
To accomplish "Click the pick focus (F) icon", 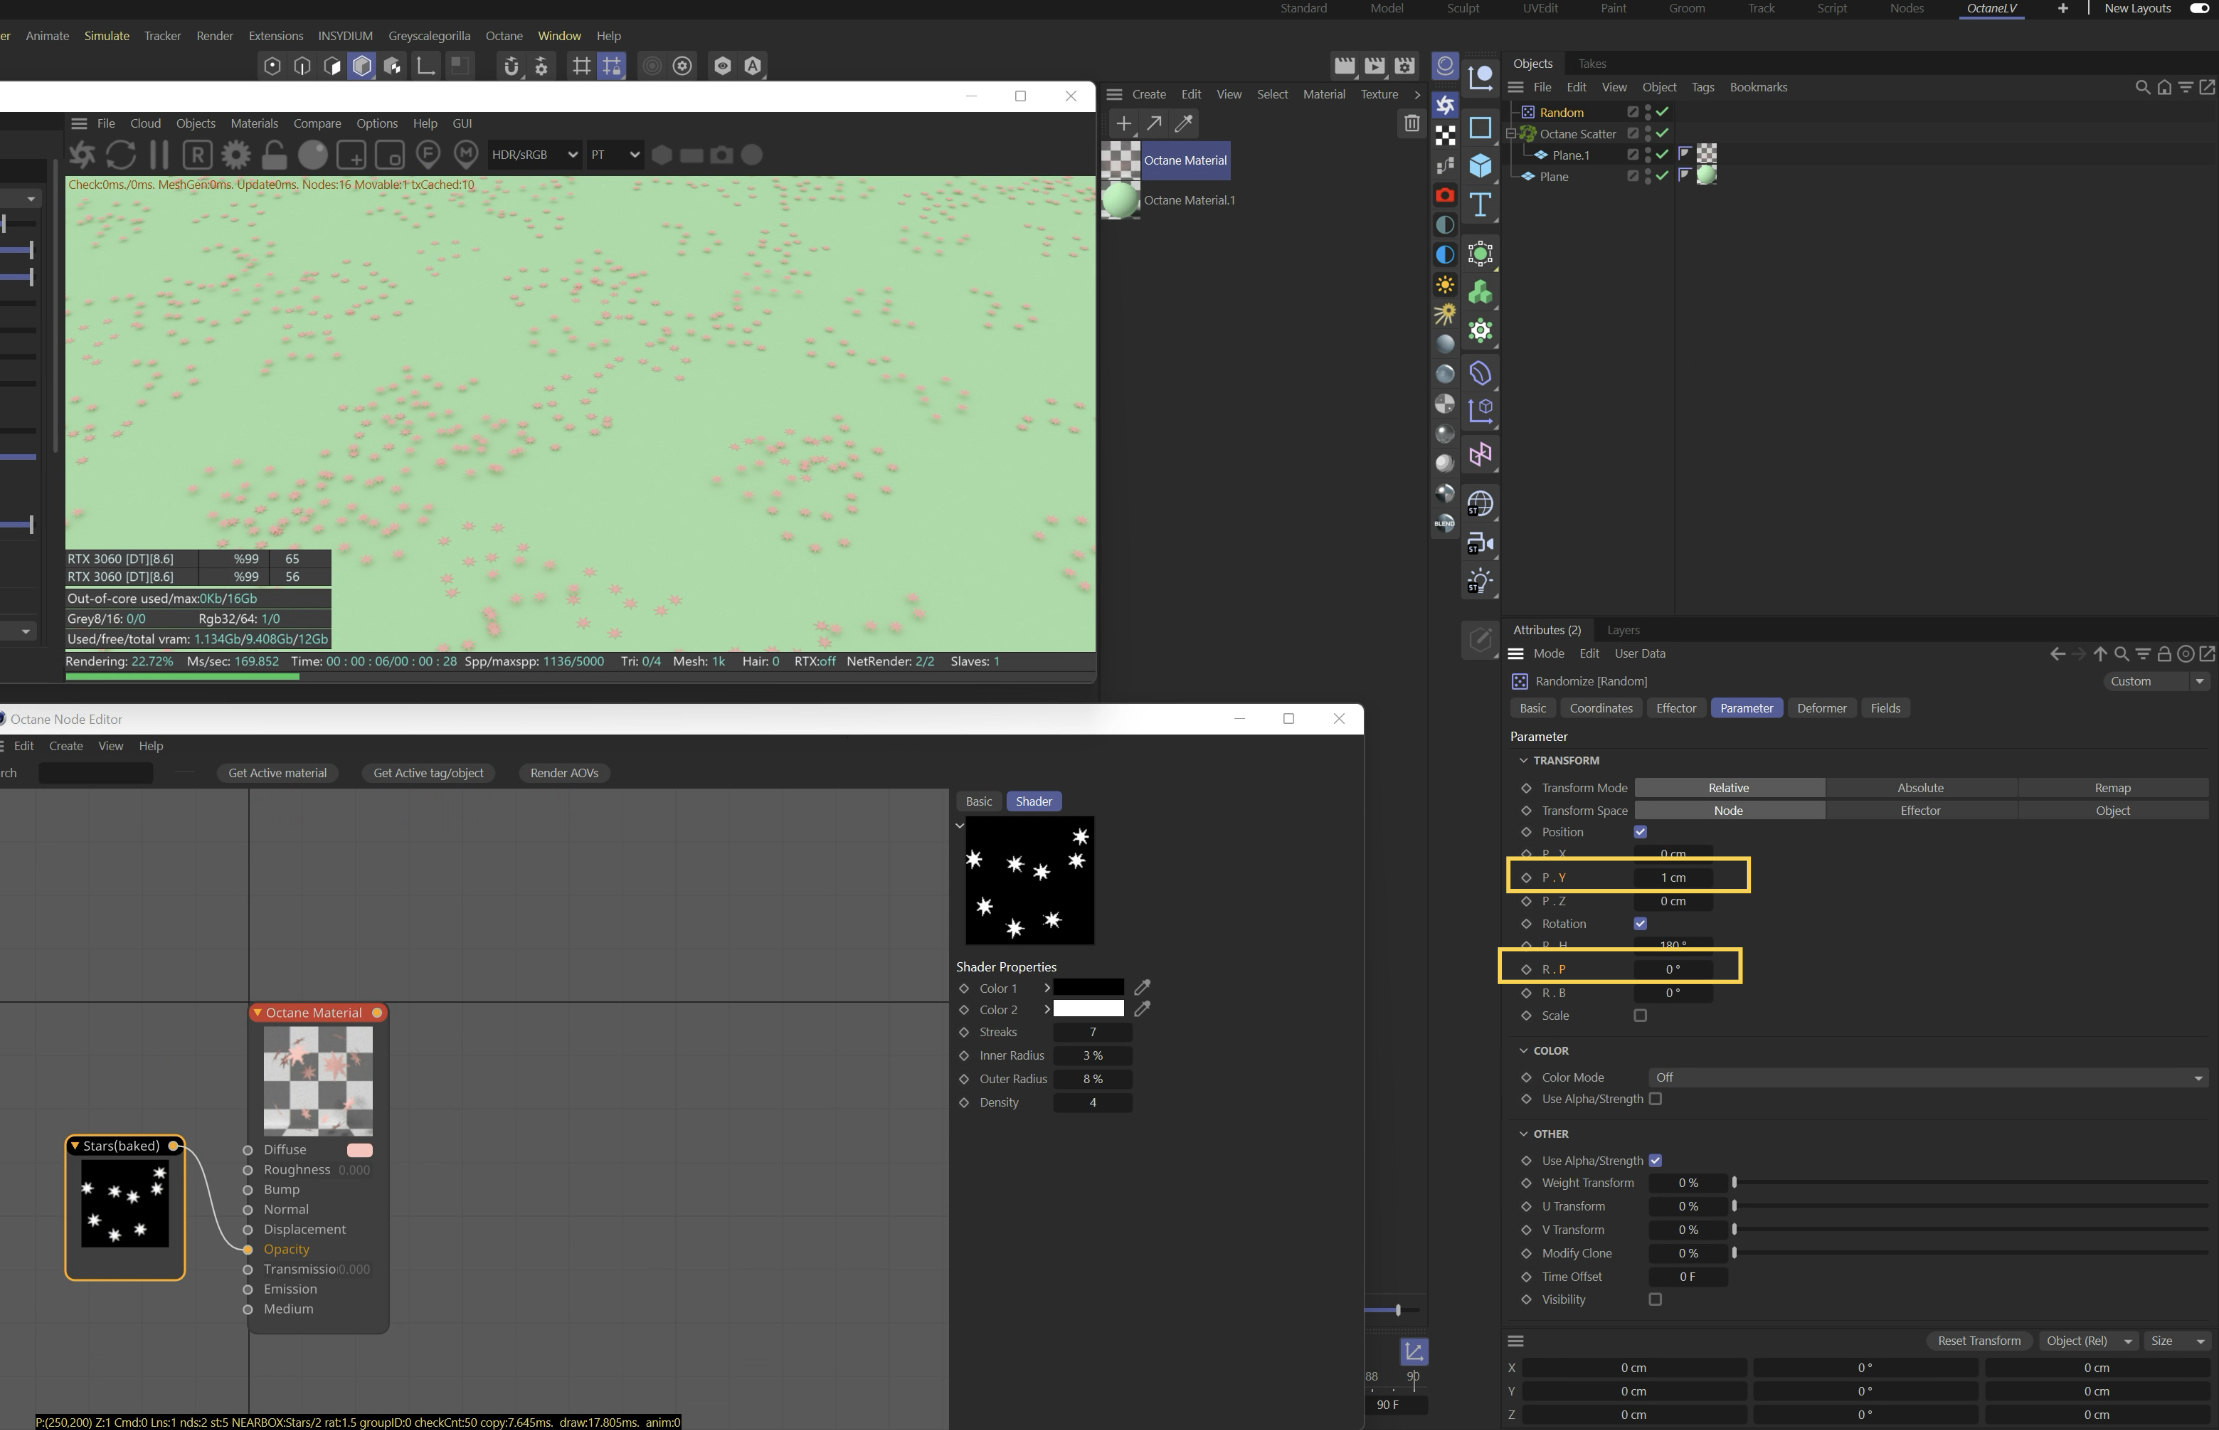I will 428,154.
